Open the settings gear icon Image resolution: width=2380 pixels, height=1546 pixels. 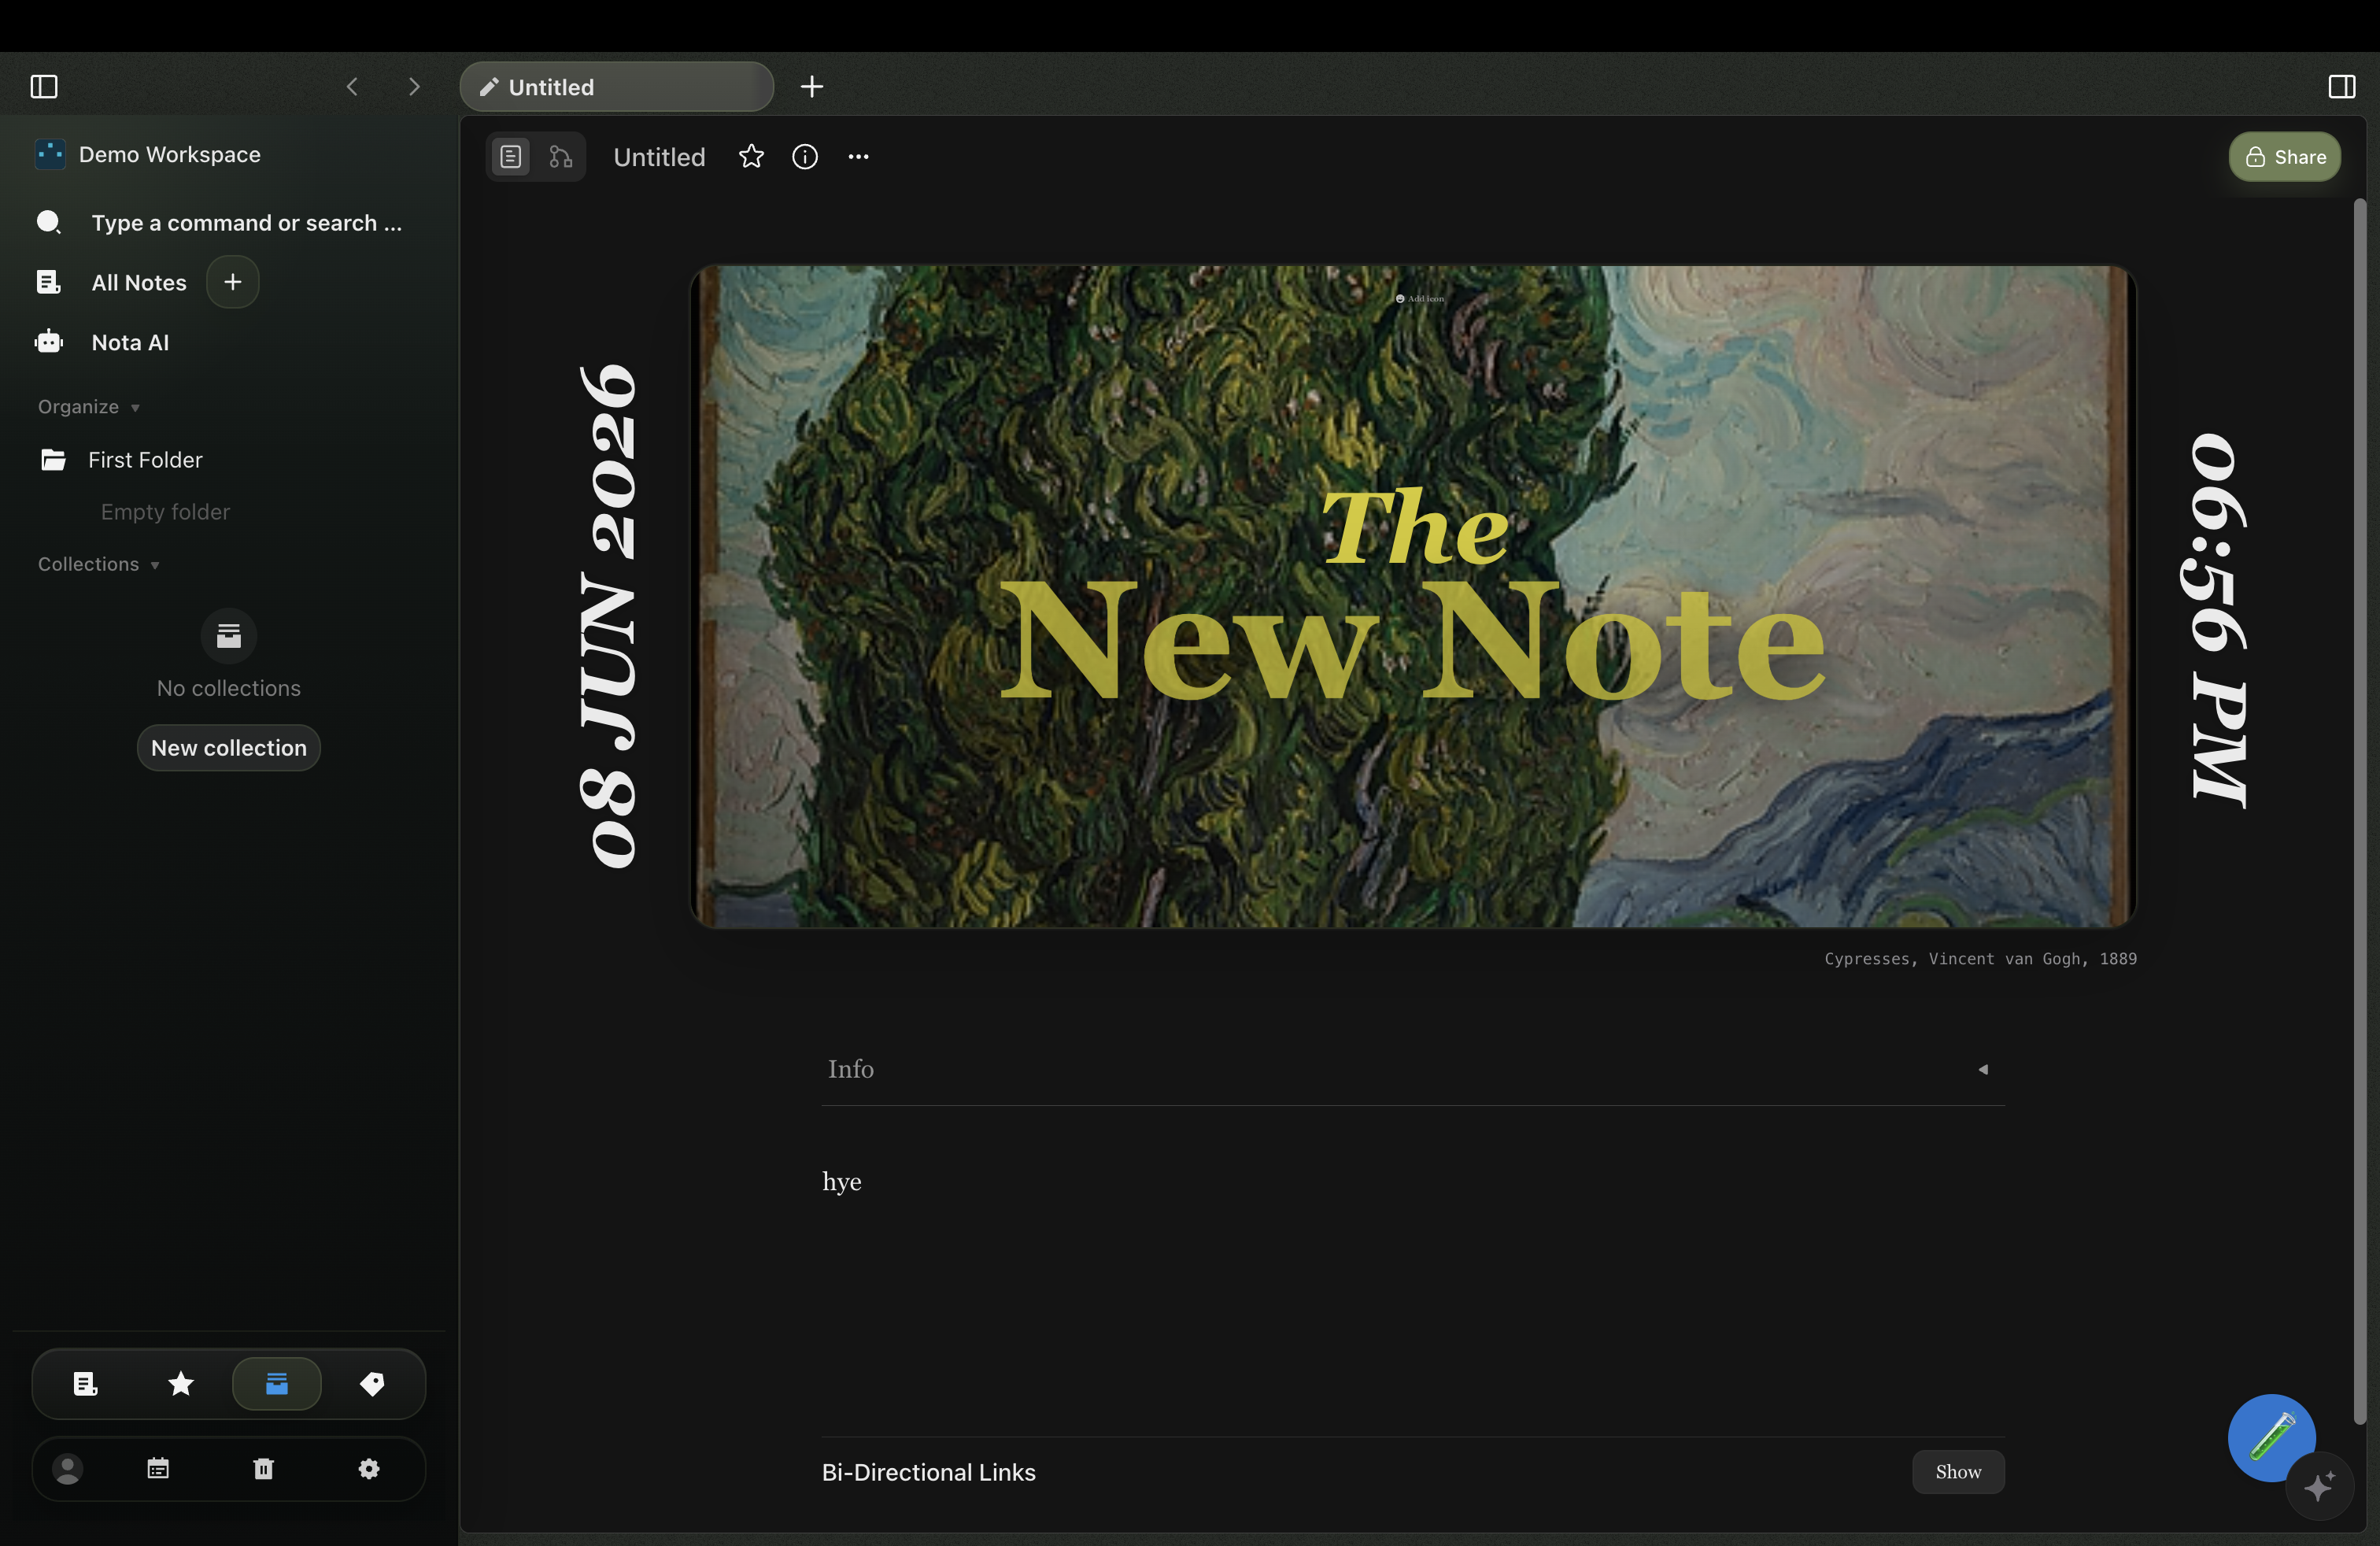click(x=369, y=1469)
